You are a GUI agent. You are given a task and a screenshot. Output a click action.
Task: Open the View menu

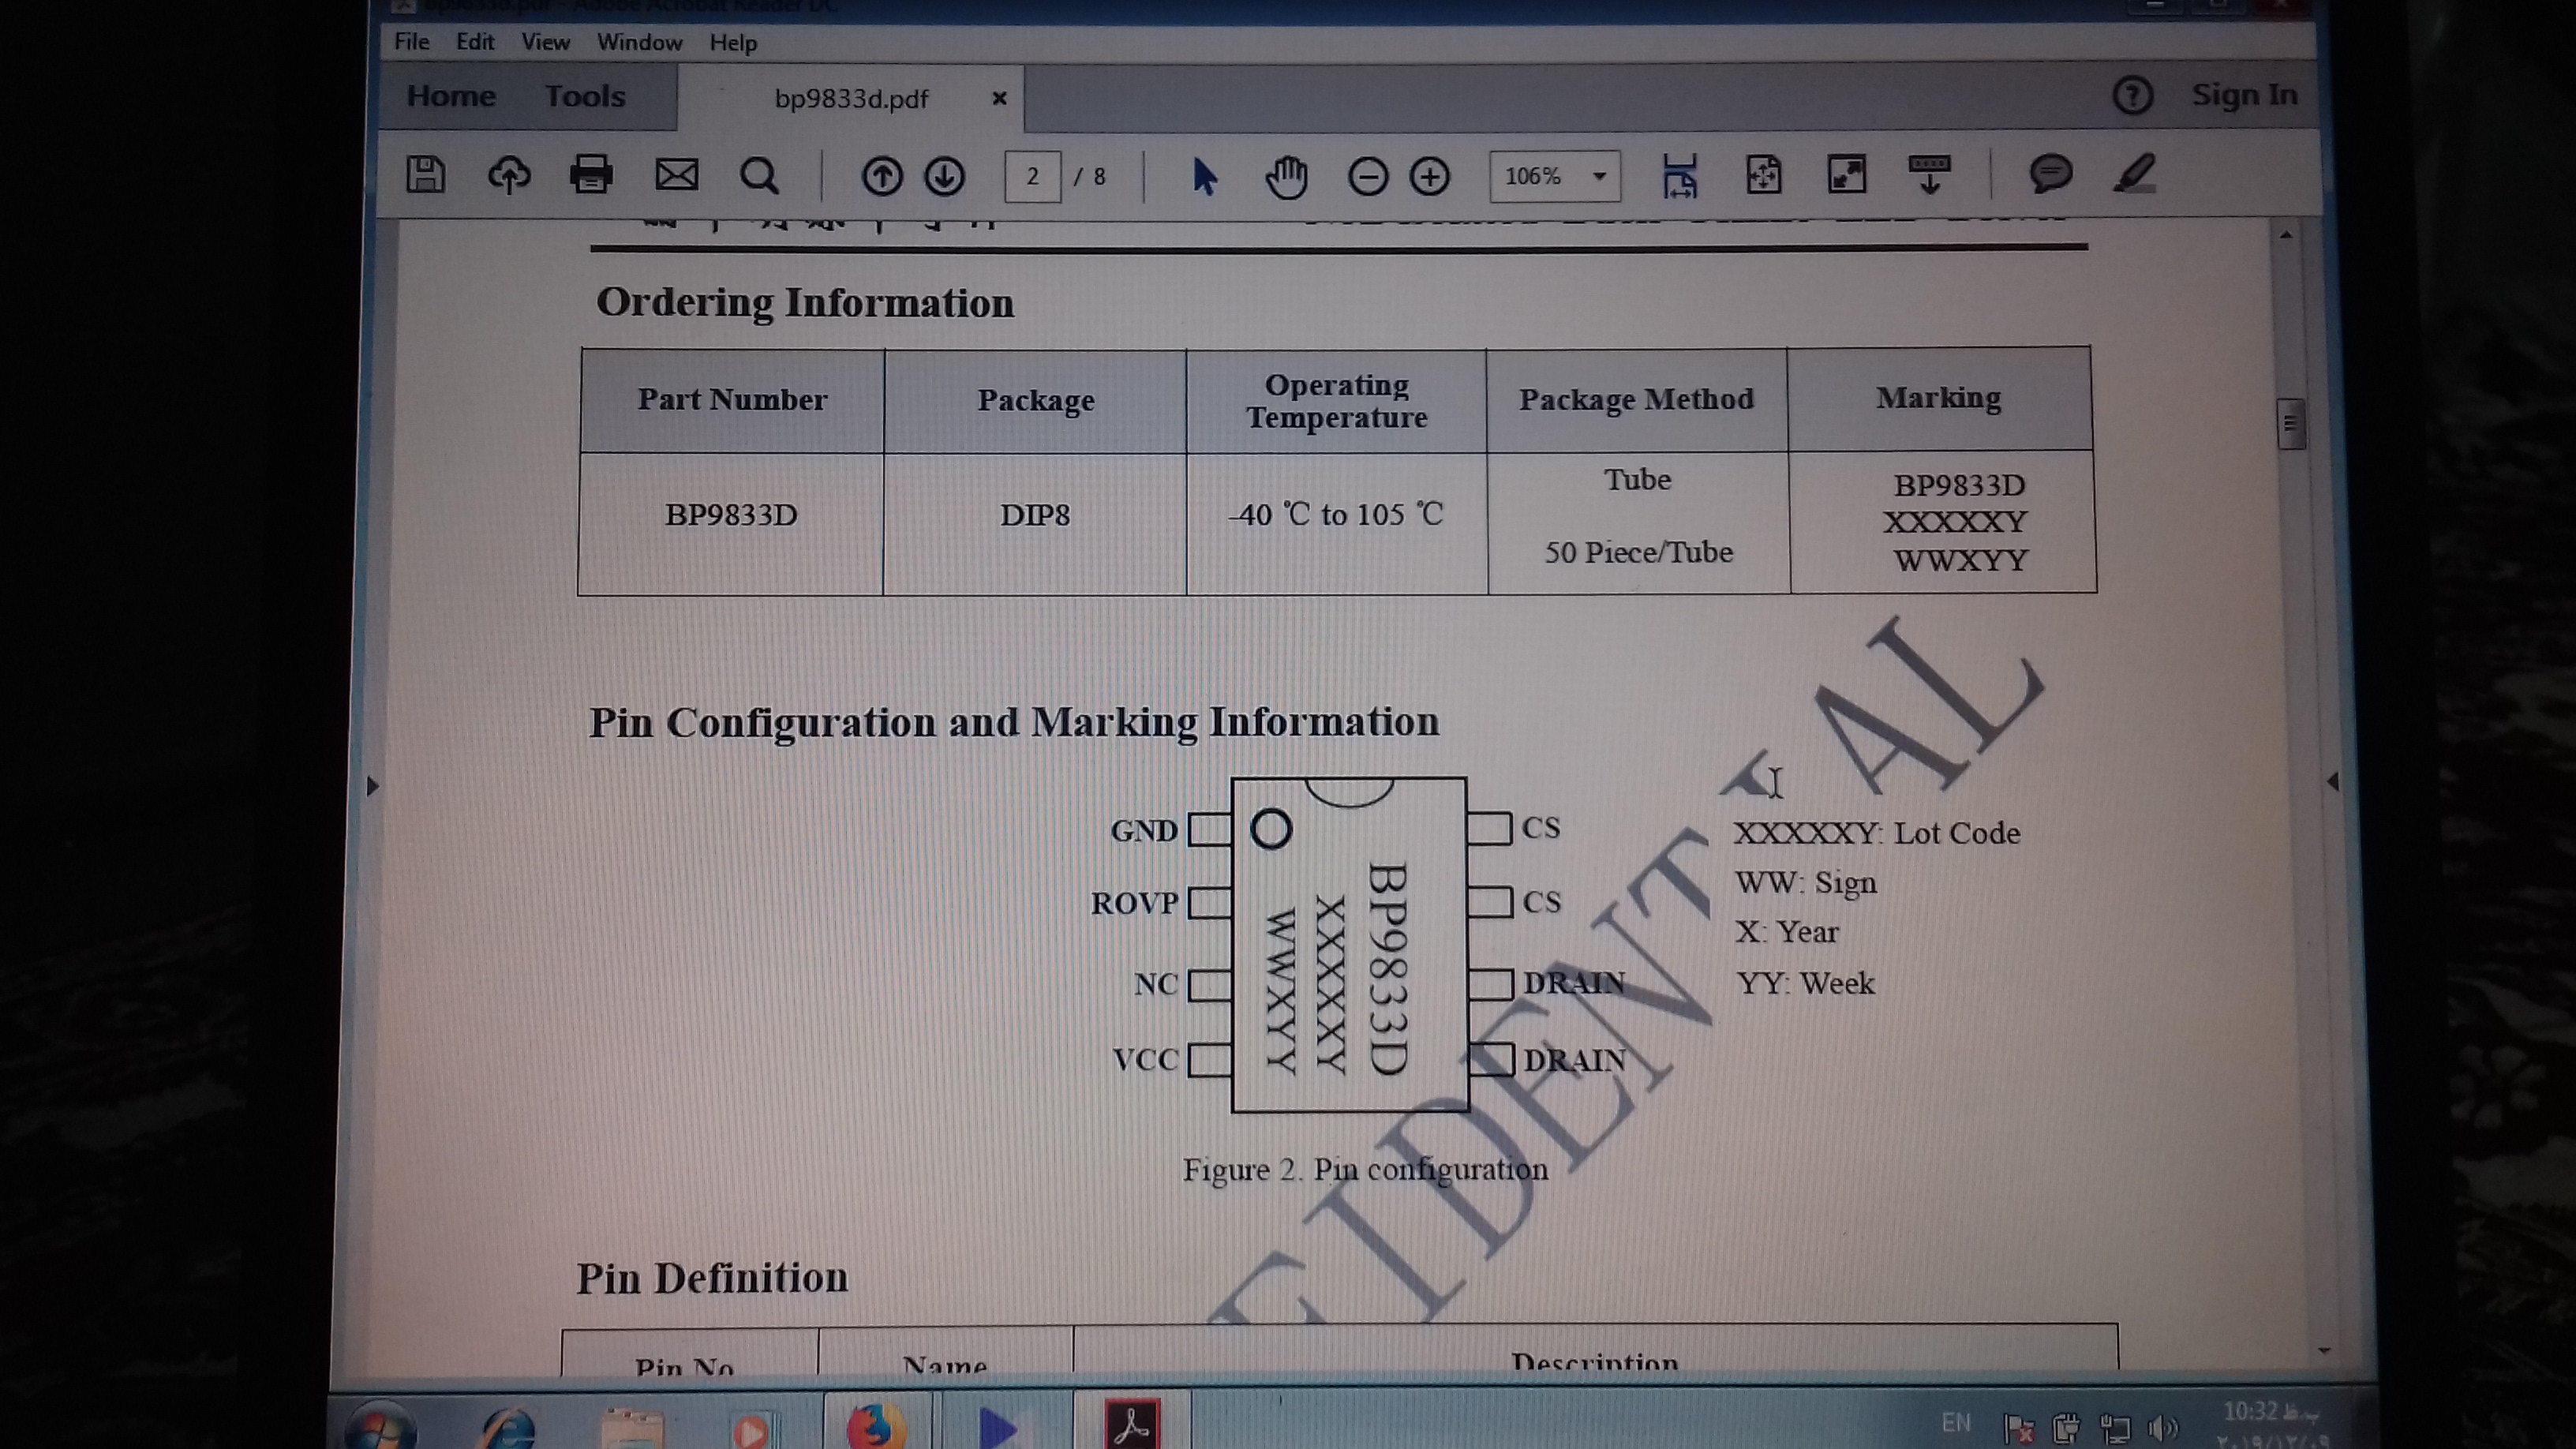[x=545, y=43]
